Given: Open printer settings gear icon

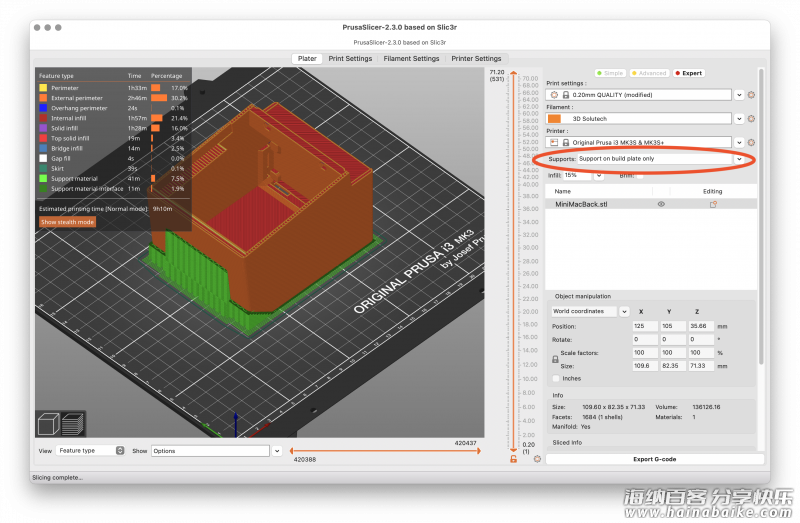Looking at the screenshot, I should click(751, 142).
